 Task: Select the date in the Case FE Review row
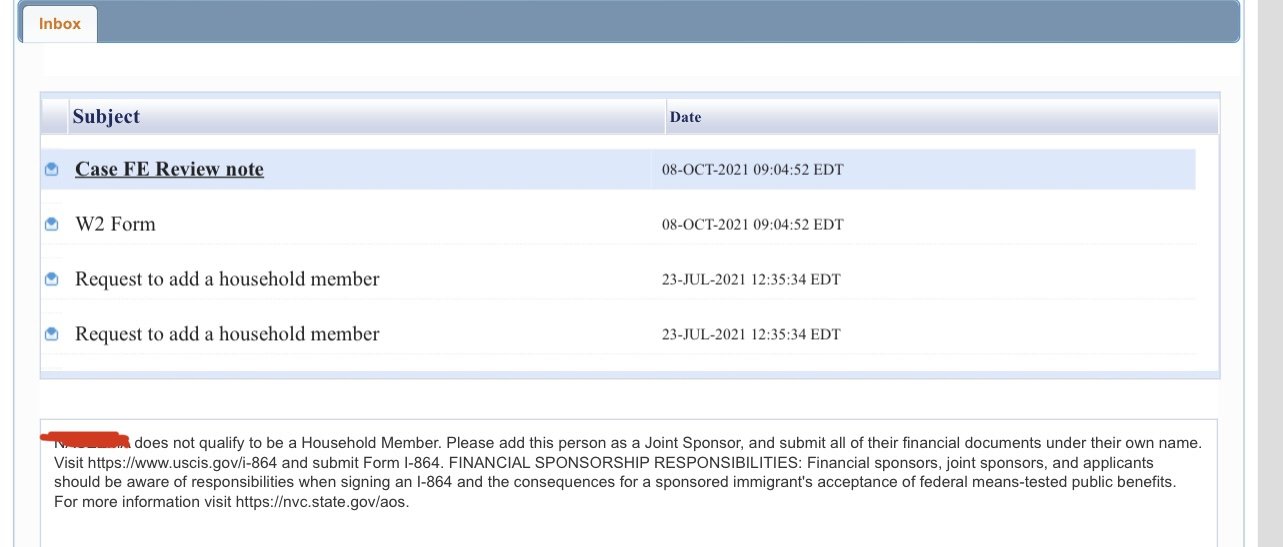click(x=752, y=170)
